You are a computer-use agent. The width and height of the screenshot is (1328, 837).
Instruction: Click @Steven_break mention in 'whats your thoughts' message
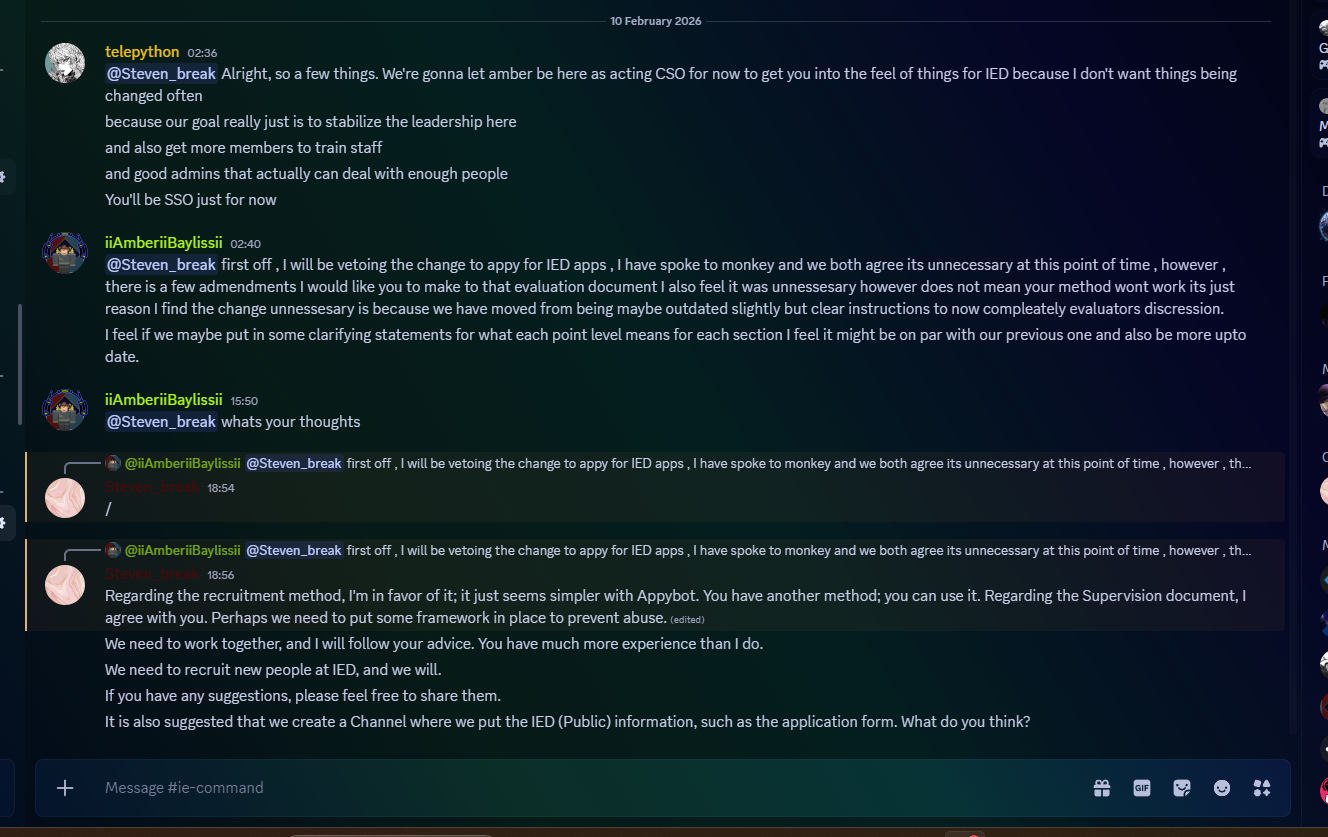161,422
